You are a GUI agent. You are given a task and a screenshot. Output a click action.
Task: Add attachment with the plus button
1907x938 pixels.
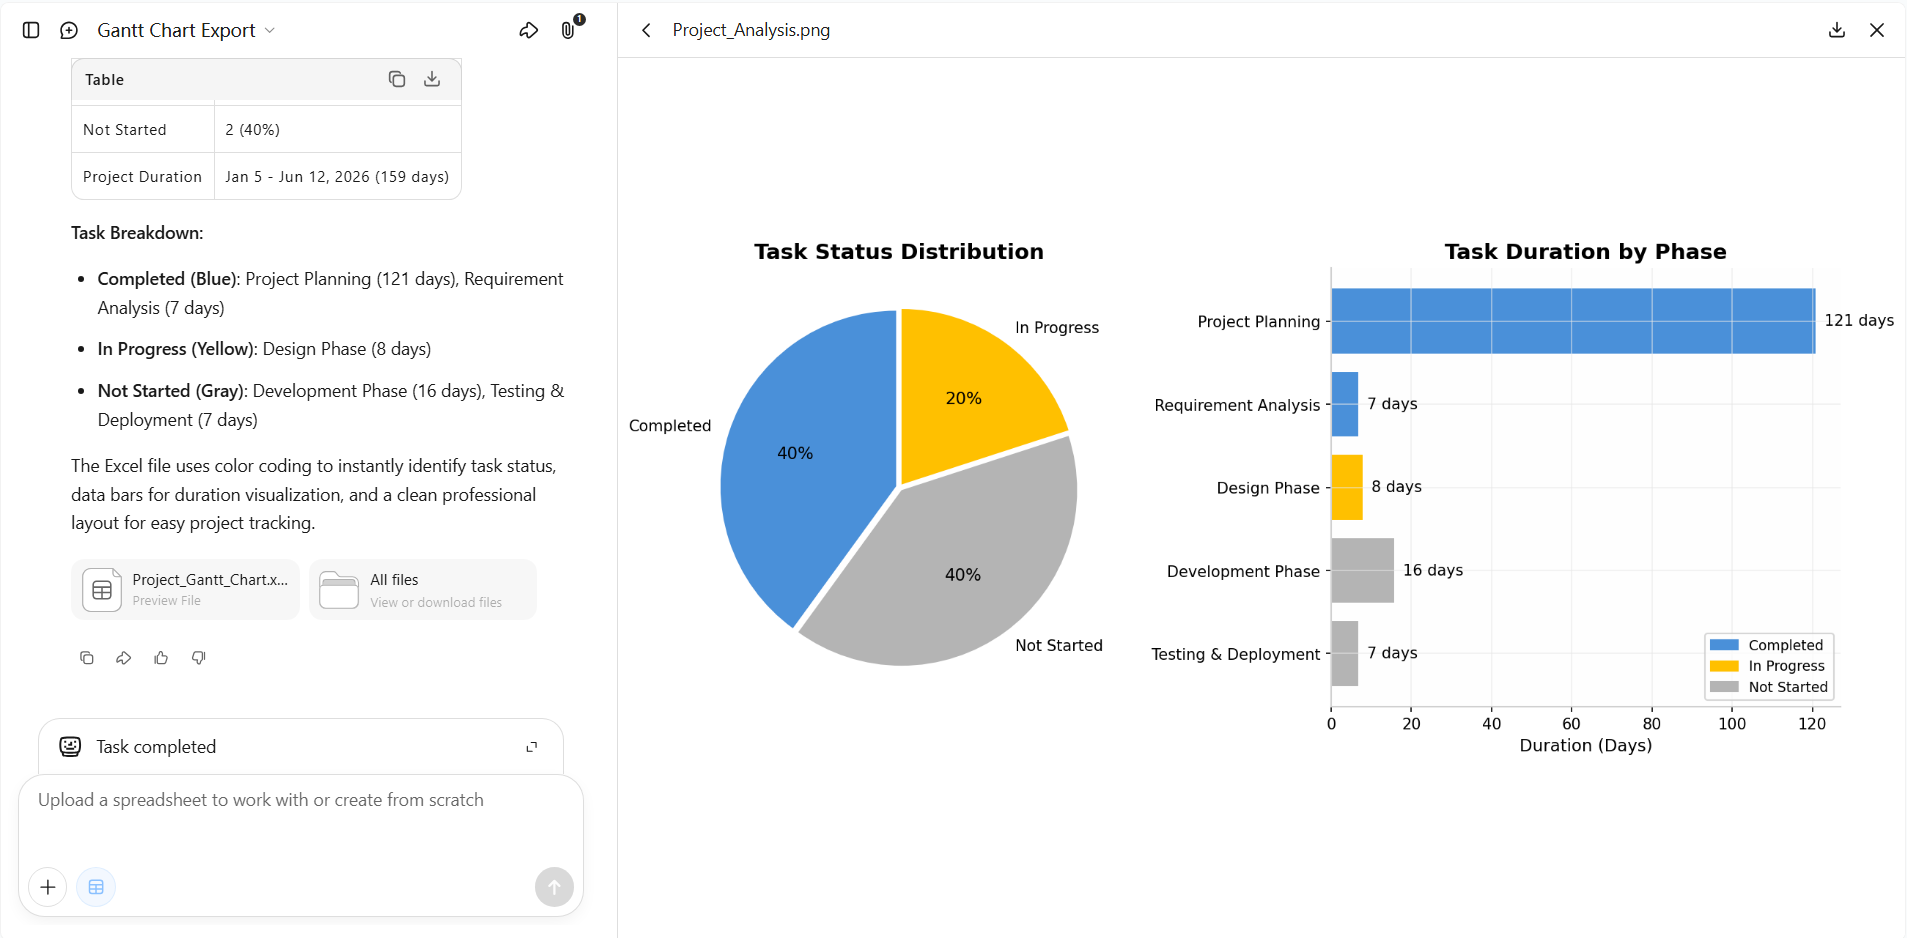(x=48, y=887)
